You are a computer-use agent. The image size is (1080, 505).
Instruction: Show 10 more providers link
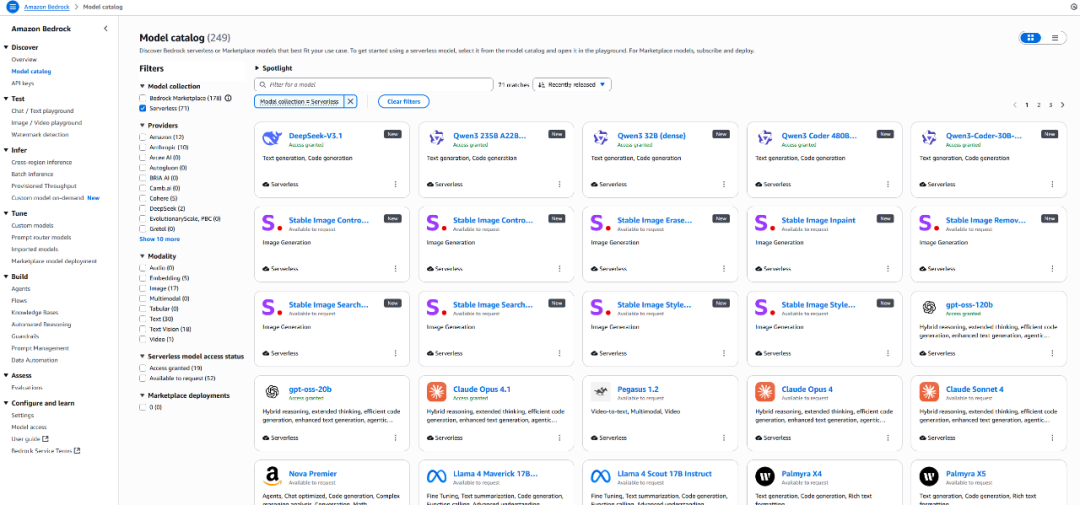point(159,239)
